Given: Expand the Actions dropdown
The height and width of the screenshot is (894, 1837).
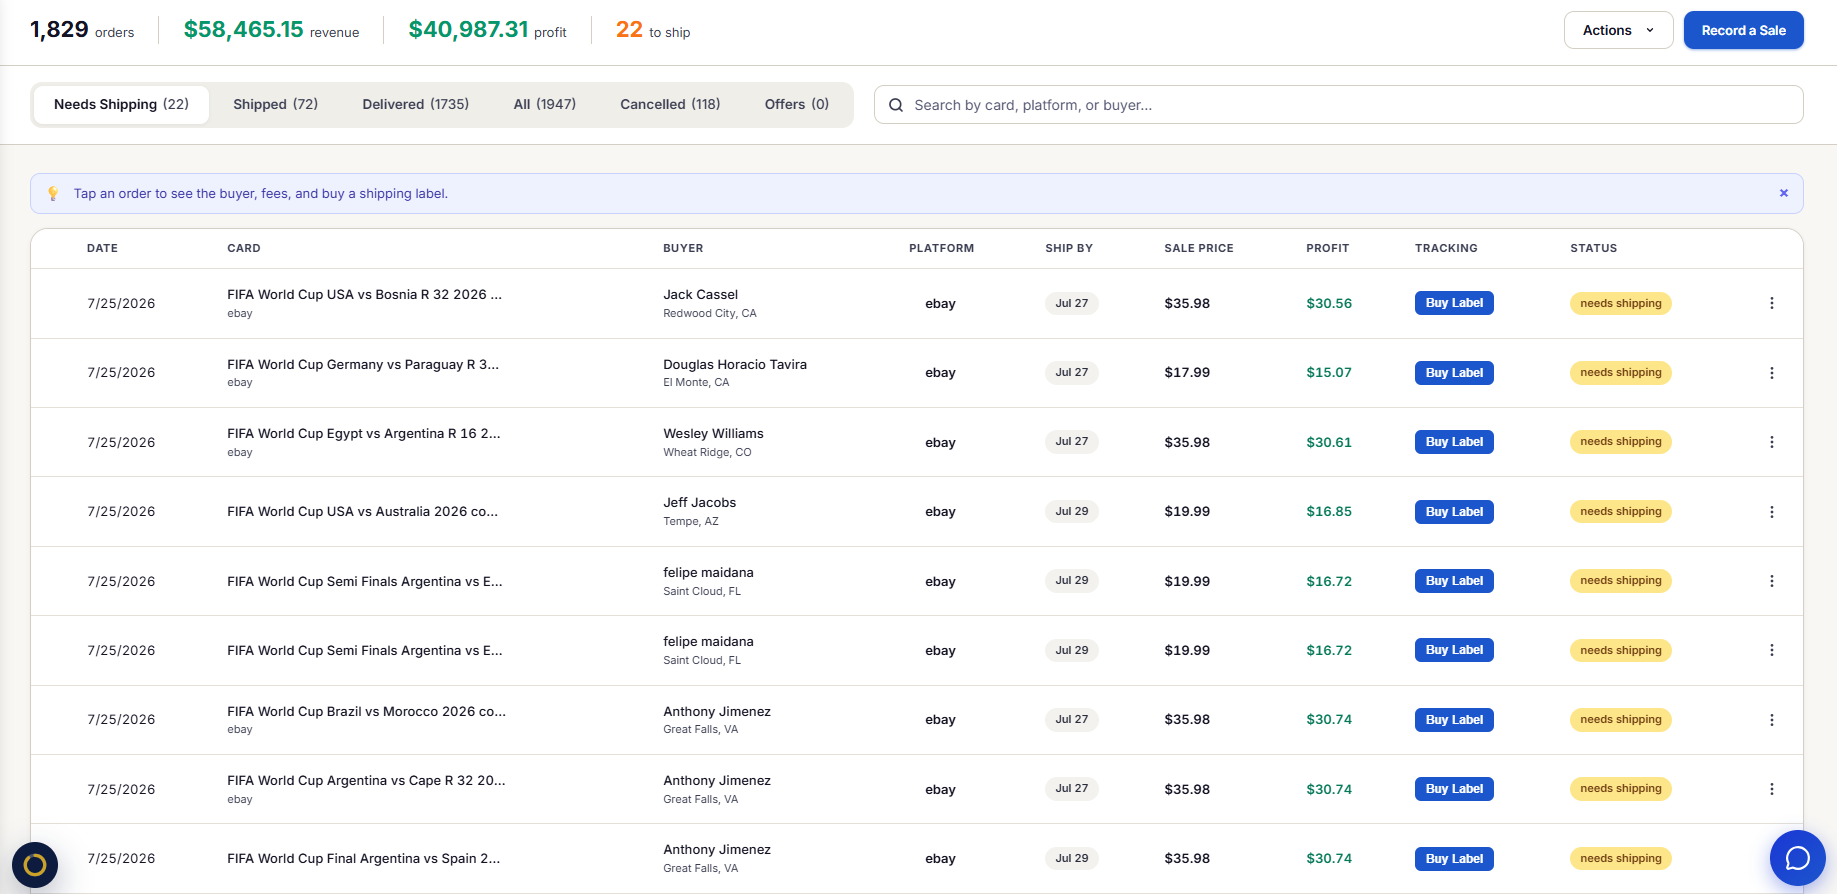Looking at the screenshot, I should [1618, 30].
